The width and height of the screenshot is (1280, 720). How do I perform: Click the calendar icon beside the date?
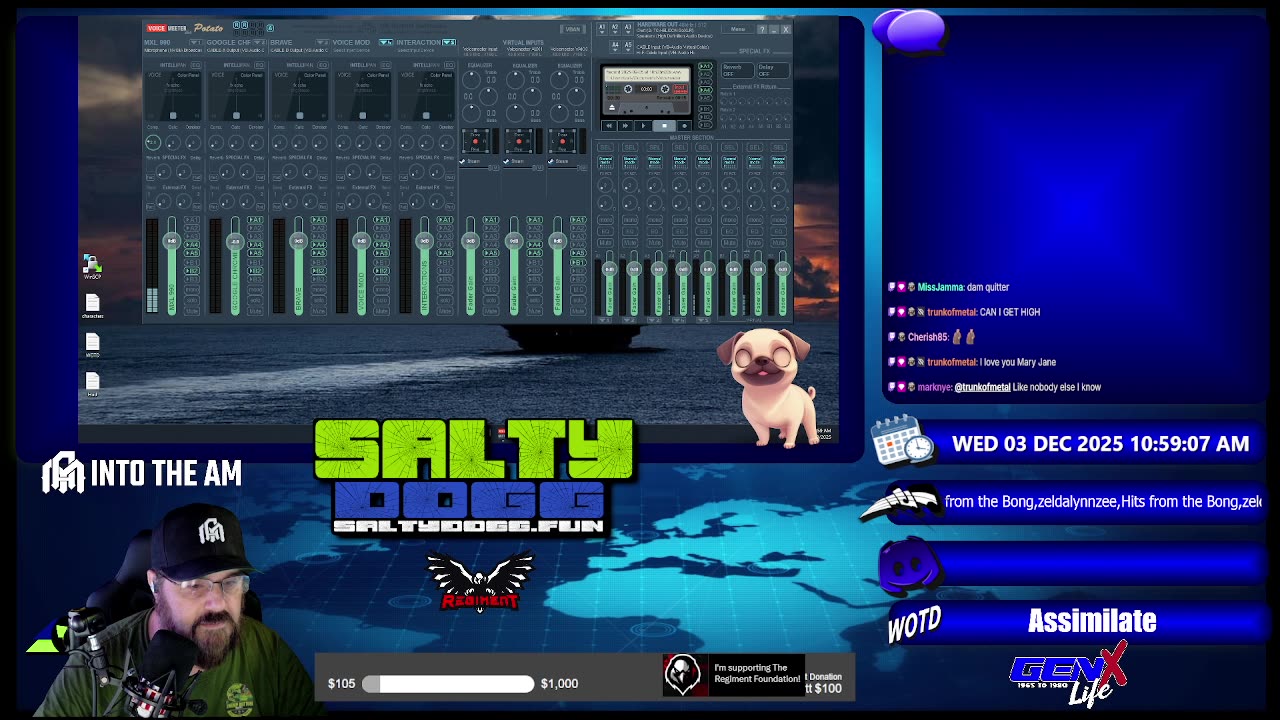coord(903,440)
